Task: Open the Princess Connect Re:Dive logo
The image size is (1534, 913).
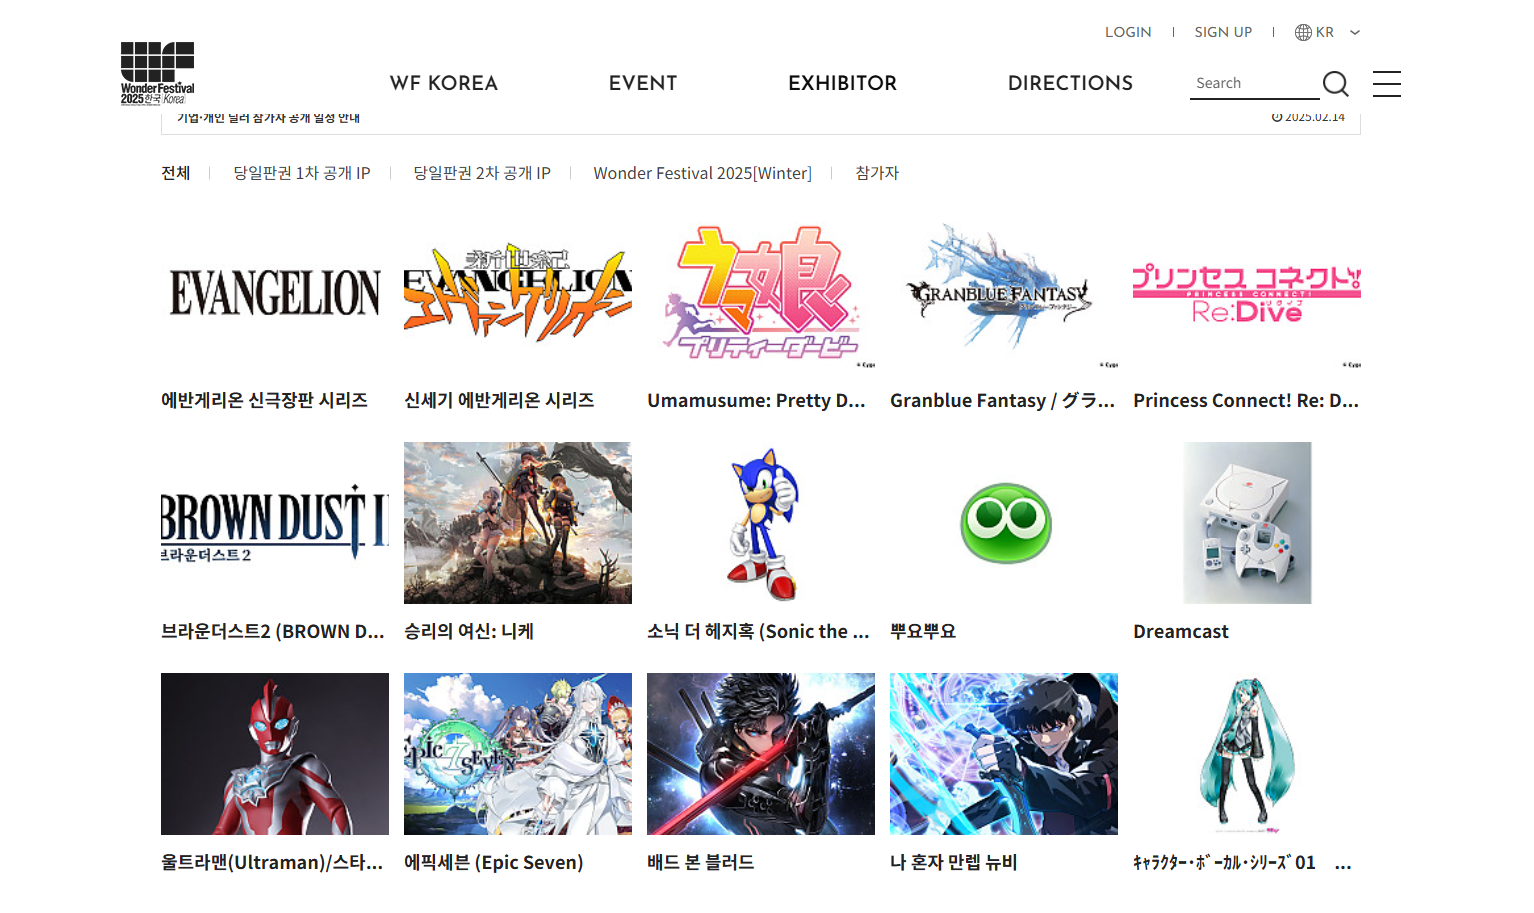Action: (x=1247, y=292)
